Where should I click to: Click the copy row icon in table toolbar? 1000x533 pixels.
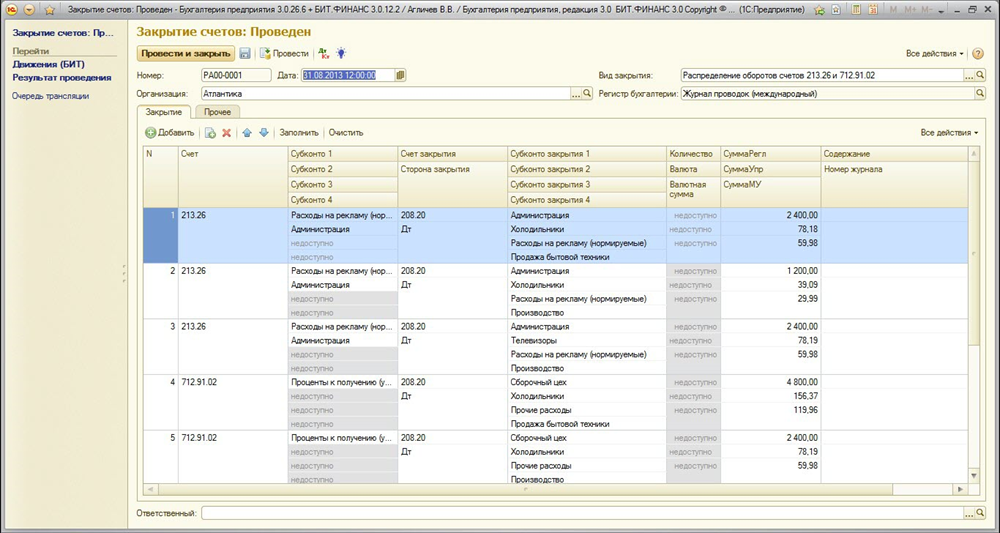coord(210,132)
